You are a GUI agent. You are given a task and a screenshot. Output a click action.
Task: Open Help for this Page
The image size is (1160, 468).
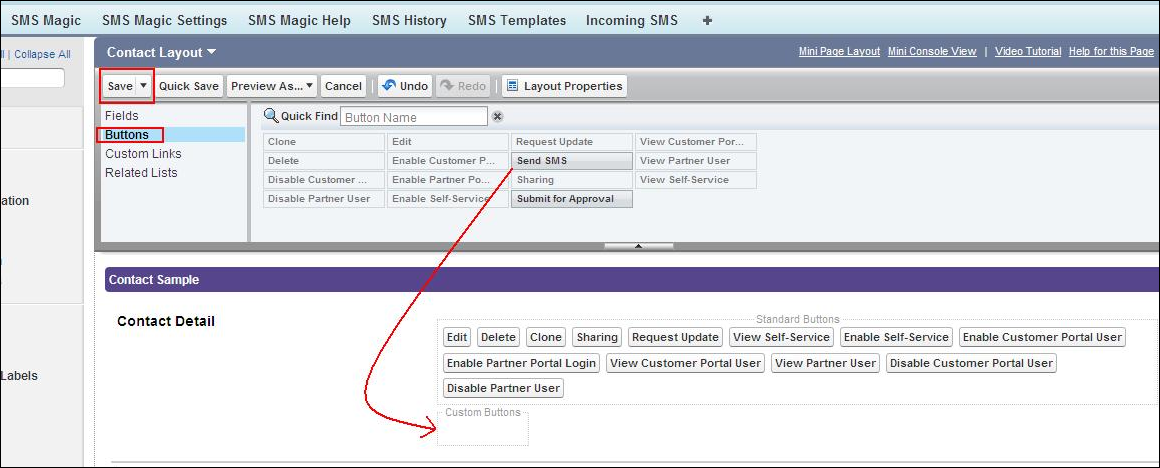(1111, 52)
